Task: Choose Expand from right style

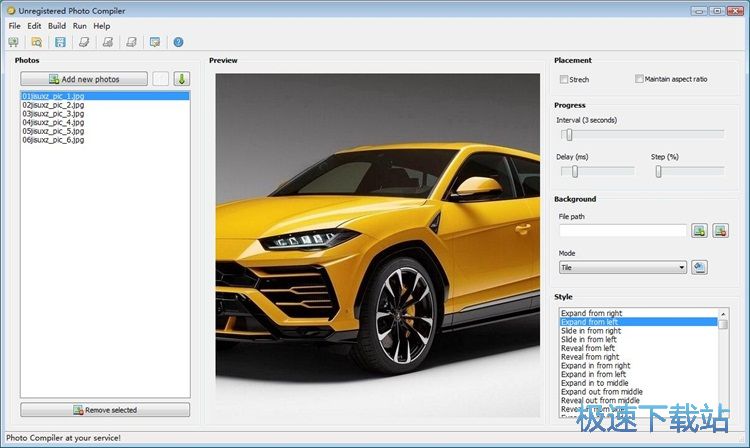Action: pyautogui.click(x=639, y=313)
